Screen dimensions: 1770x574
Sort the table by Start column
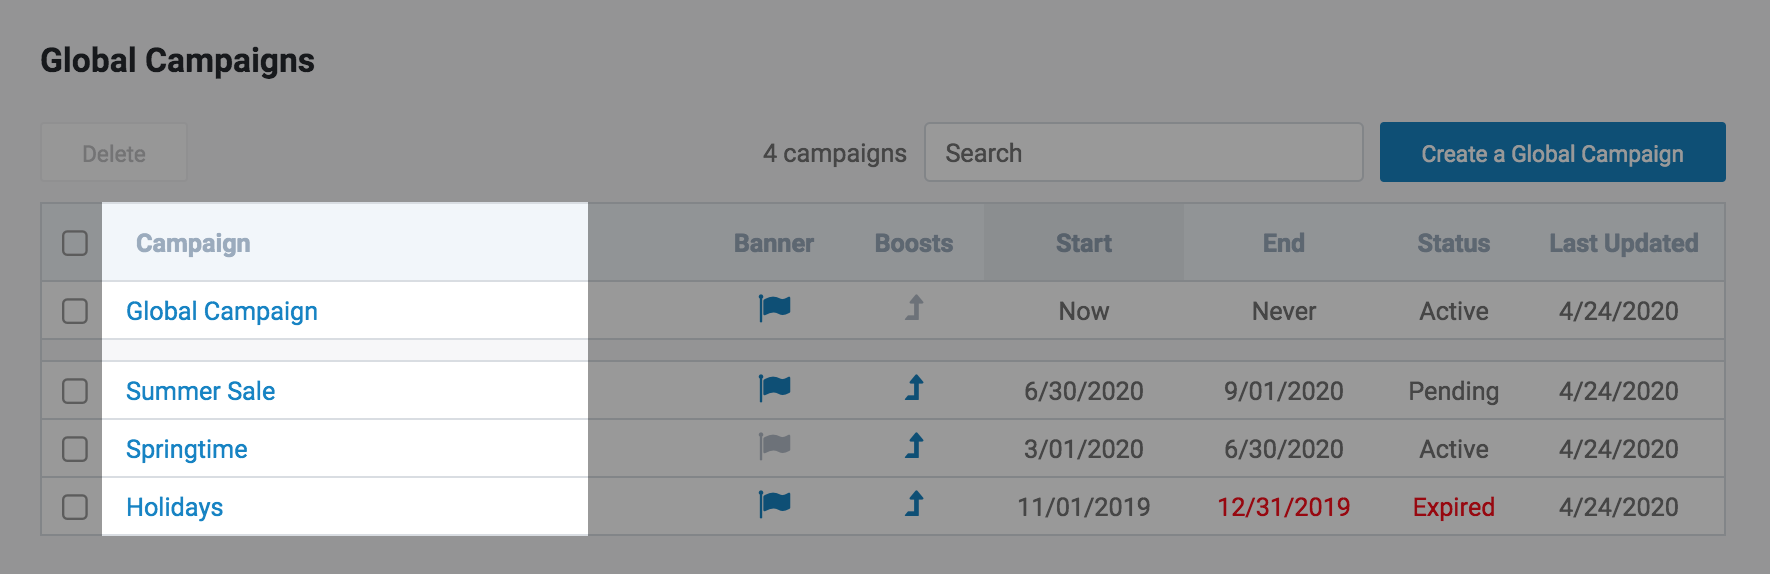pos(1083,243)
